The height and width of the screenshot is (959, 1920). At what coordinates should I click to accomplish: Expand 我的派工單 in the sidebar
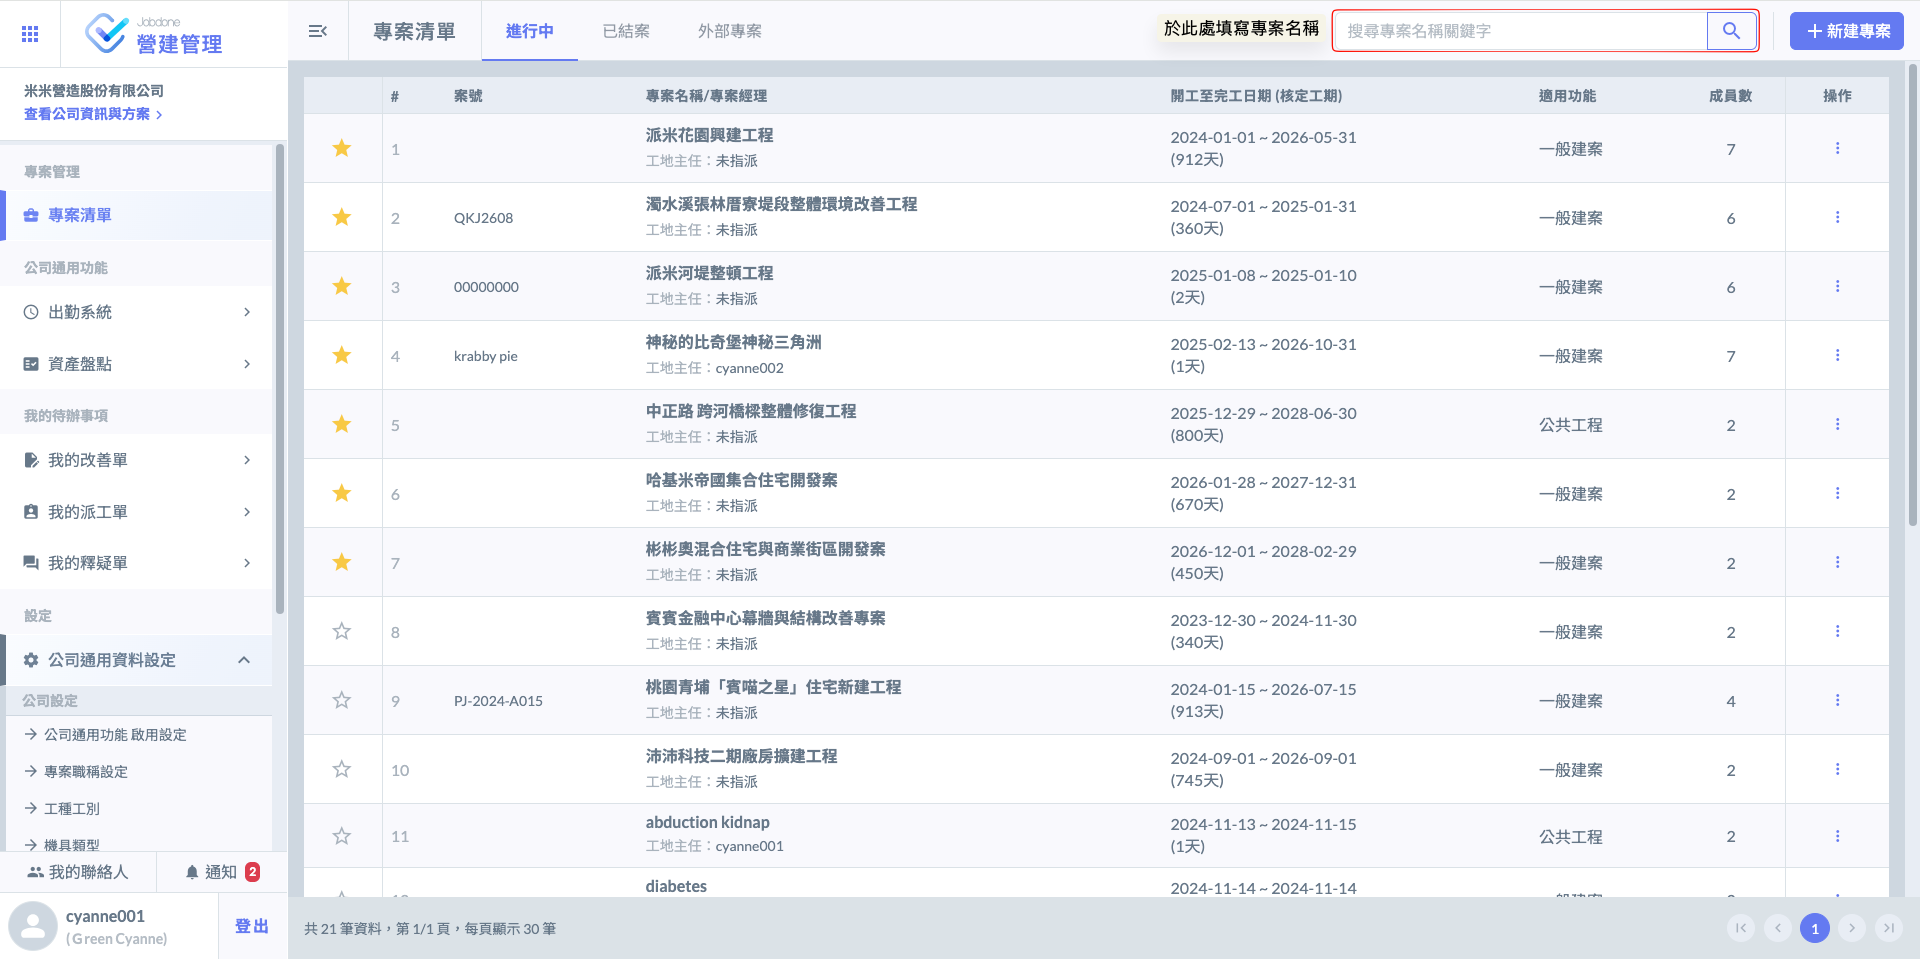137,512
